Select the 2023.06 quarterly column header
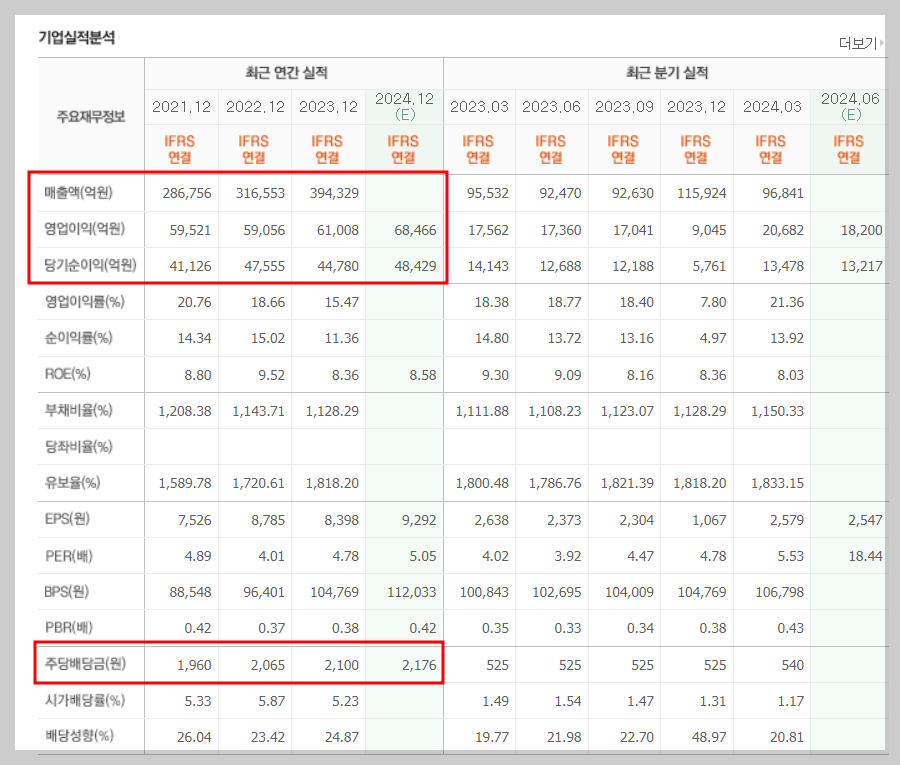900x765 pixels. [551, 107]
